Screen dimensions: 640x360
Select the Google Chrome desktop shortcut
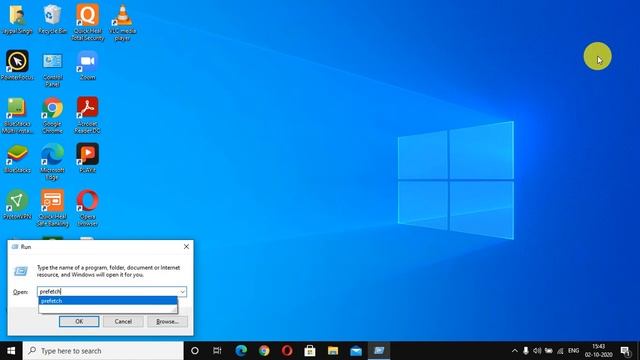tap(52, 115)
